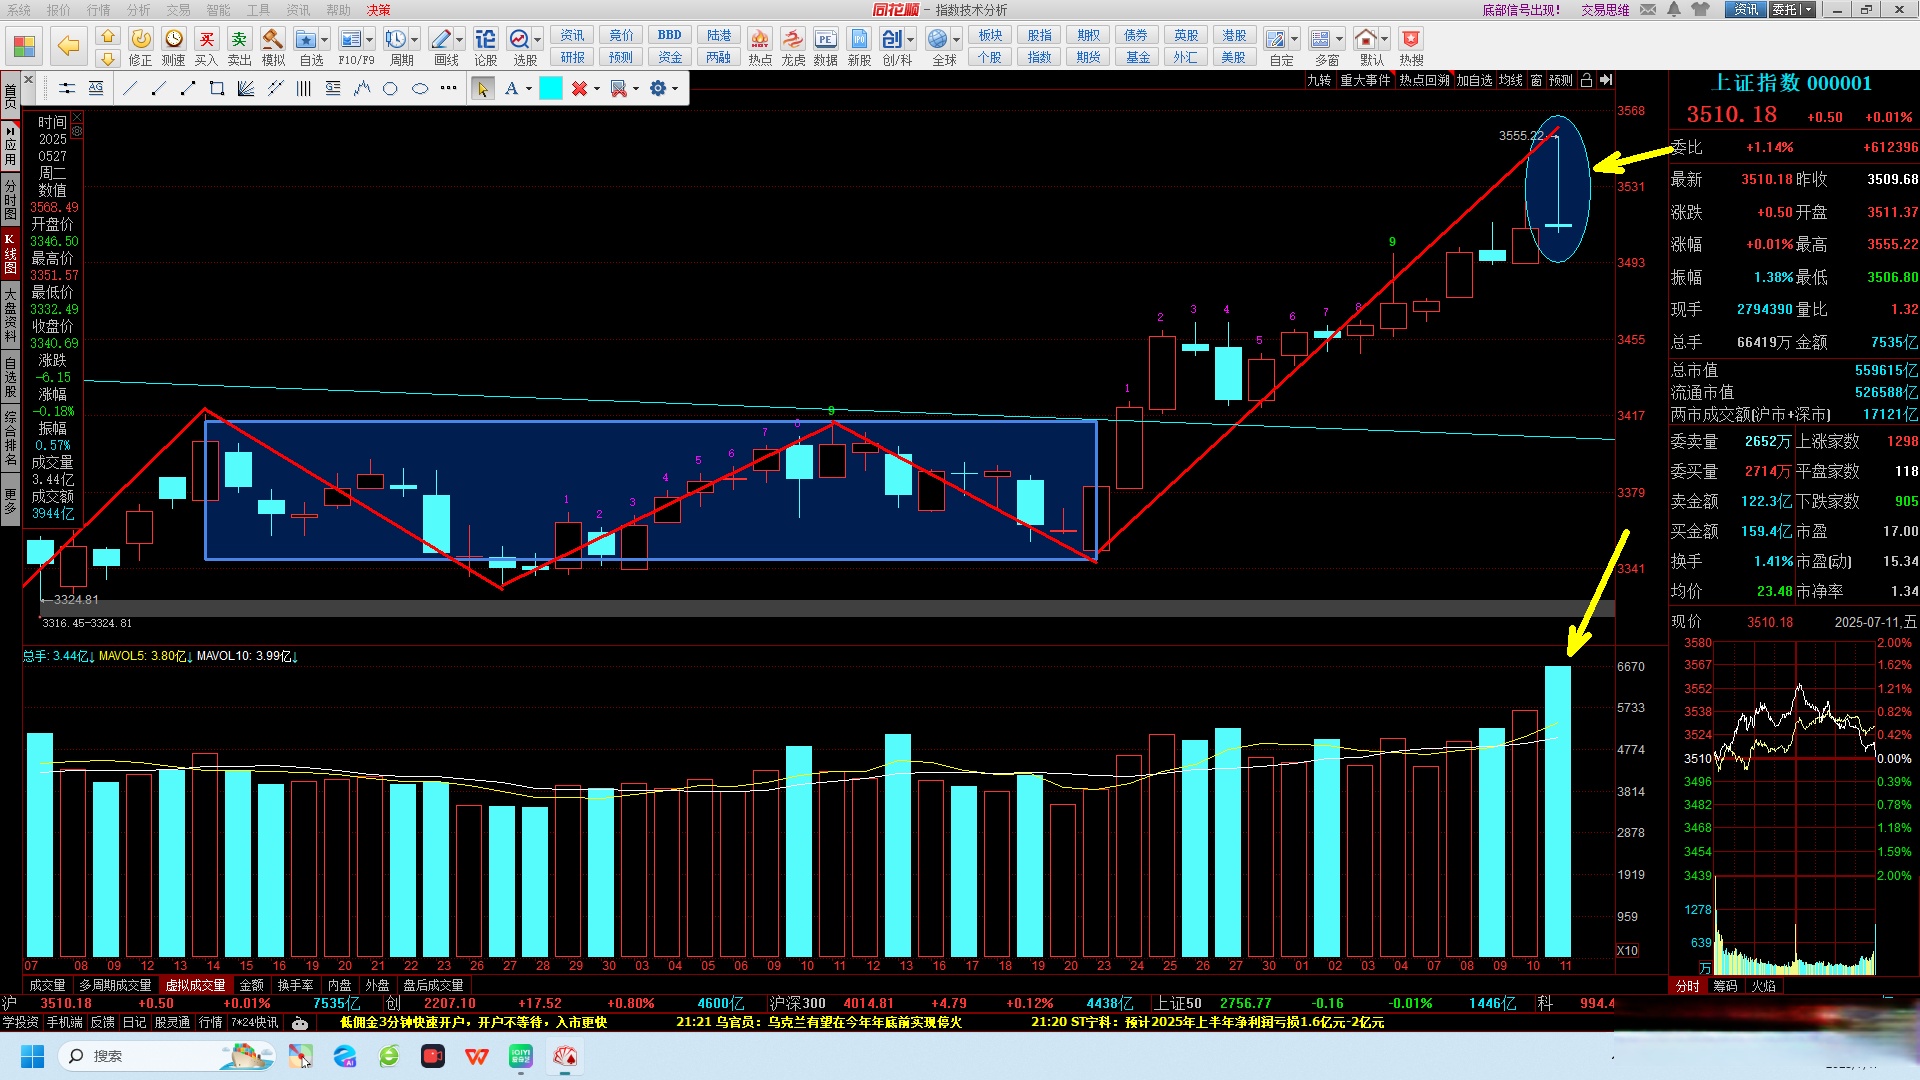Select the ellipse drawing tool

tap(420, 89)
